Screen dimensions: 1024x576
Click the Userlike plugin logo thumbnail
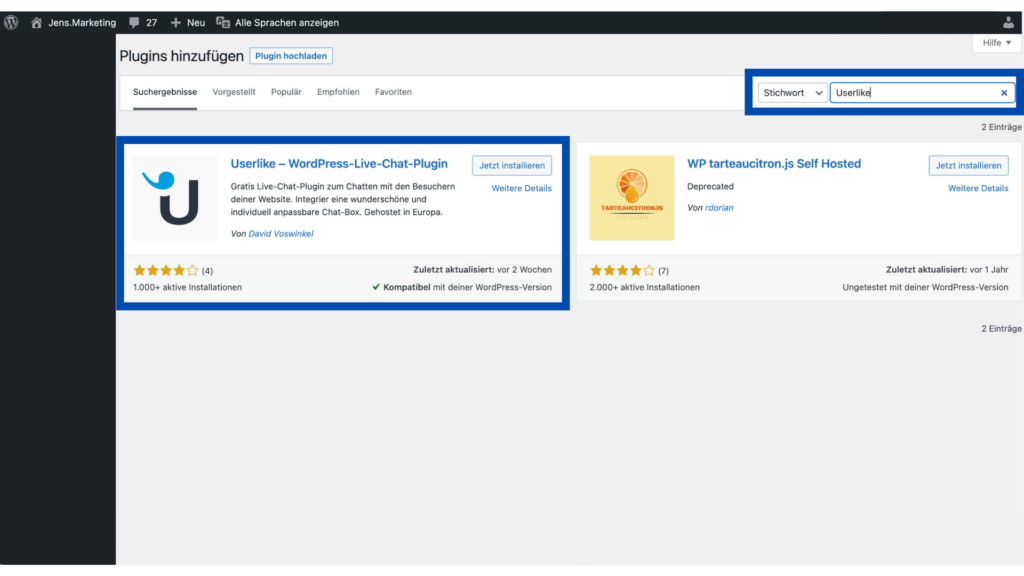[175, 197]
